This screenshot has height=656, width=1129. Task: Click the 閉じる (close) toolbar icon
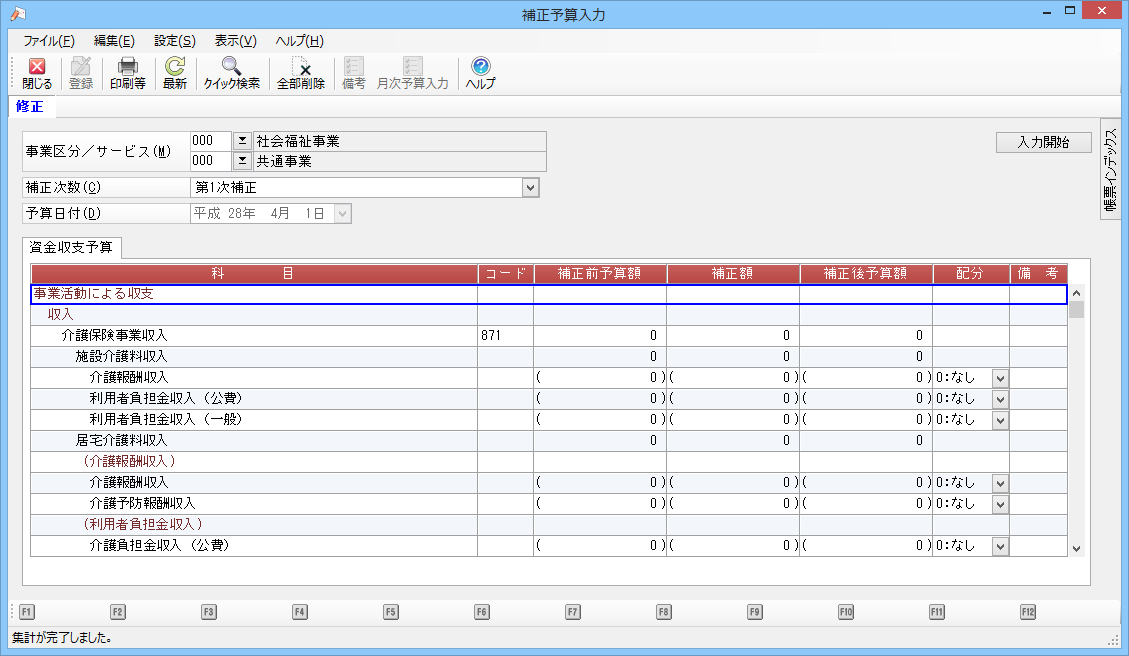pyautogui.click(x=37, y=73)
